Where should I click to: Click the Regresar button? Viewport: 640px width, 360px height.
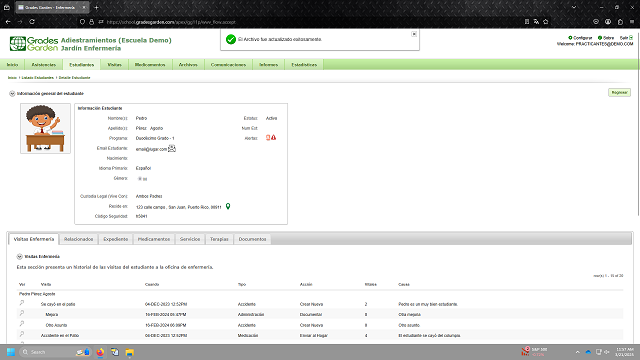click(619, 93)
